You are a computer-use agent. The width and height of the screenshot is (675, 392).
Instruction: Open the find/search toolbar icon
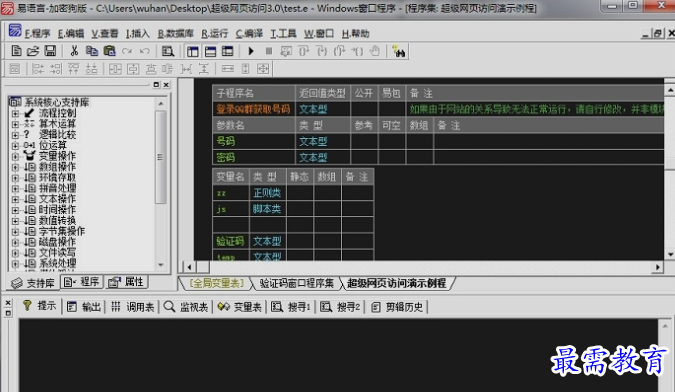[167, 51]
